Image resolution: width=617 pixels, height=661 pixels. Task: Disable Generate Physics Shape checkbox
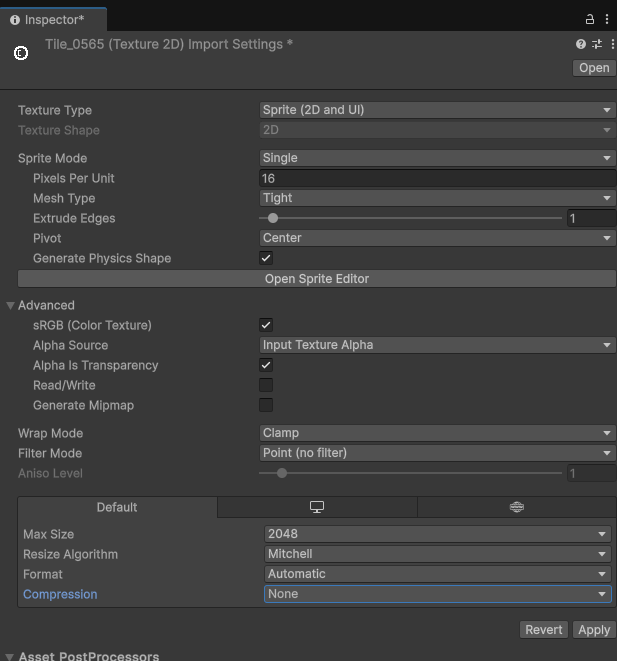(x=266, y=258)
